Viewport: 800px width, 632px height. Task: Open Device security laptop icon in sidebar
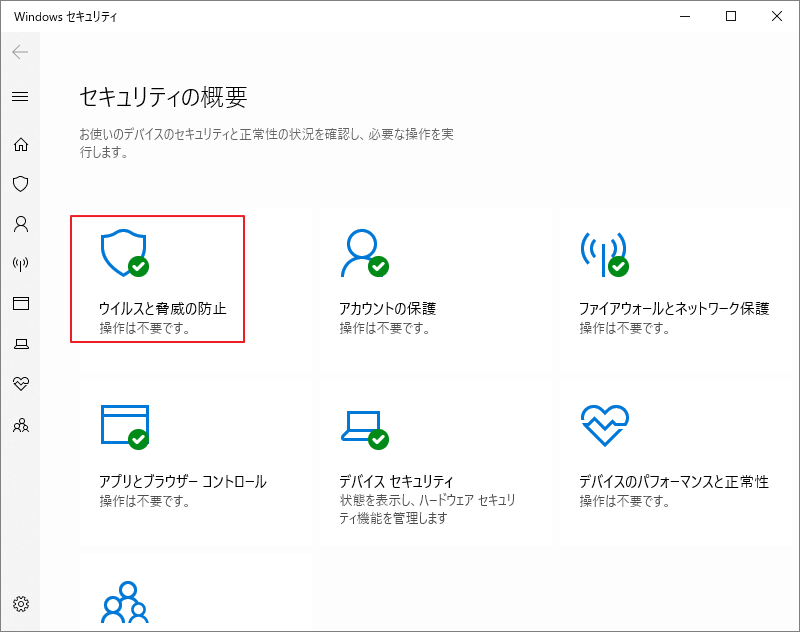[x=20, y=344]
